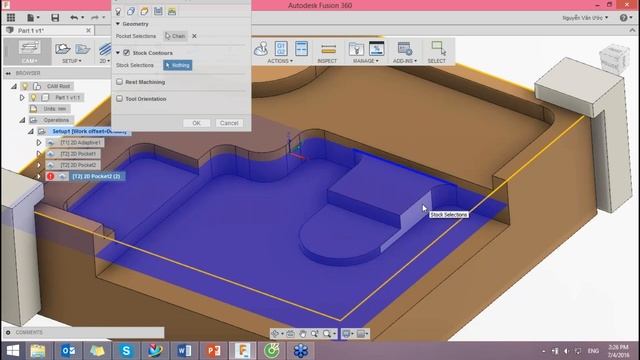Open the File menu dropdown

click(x=33, y=18)
